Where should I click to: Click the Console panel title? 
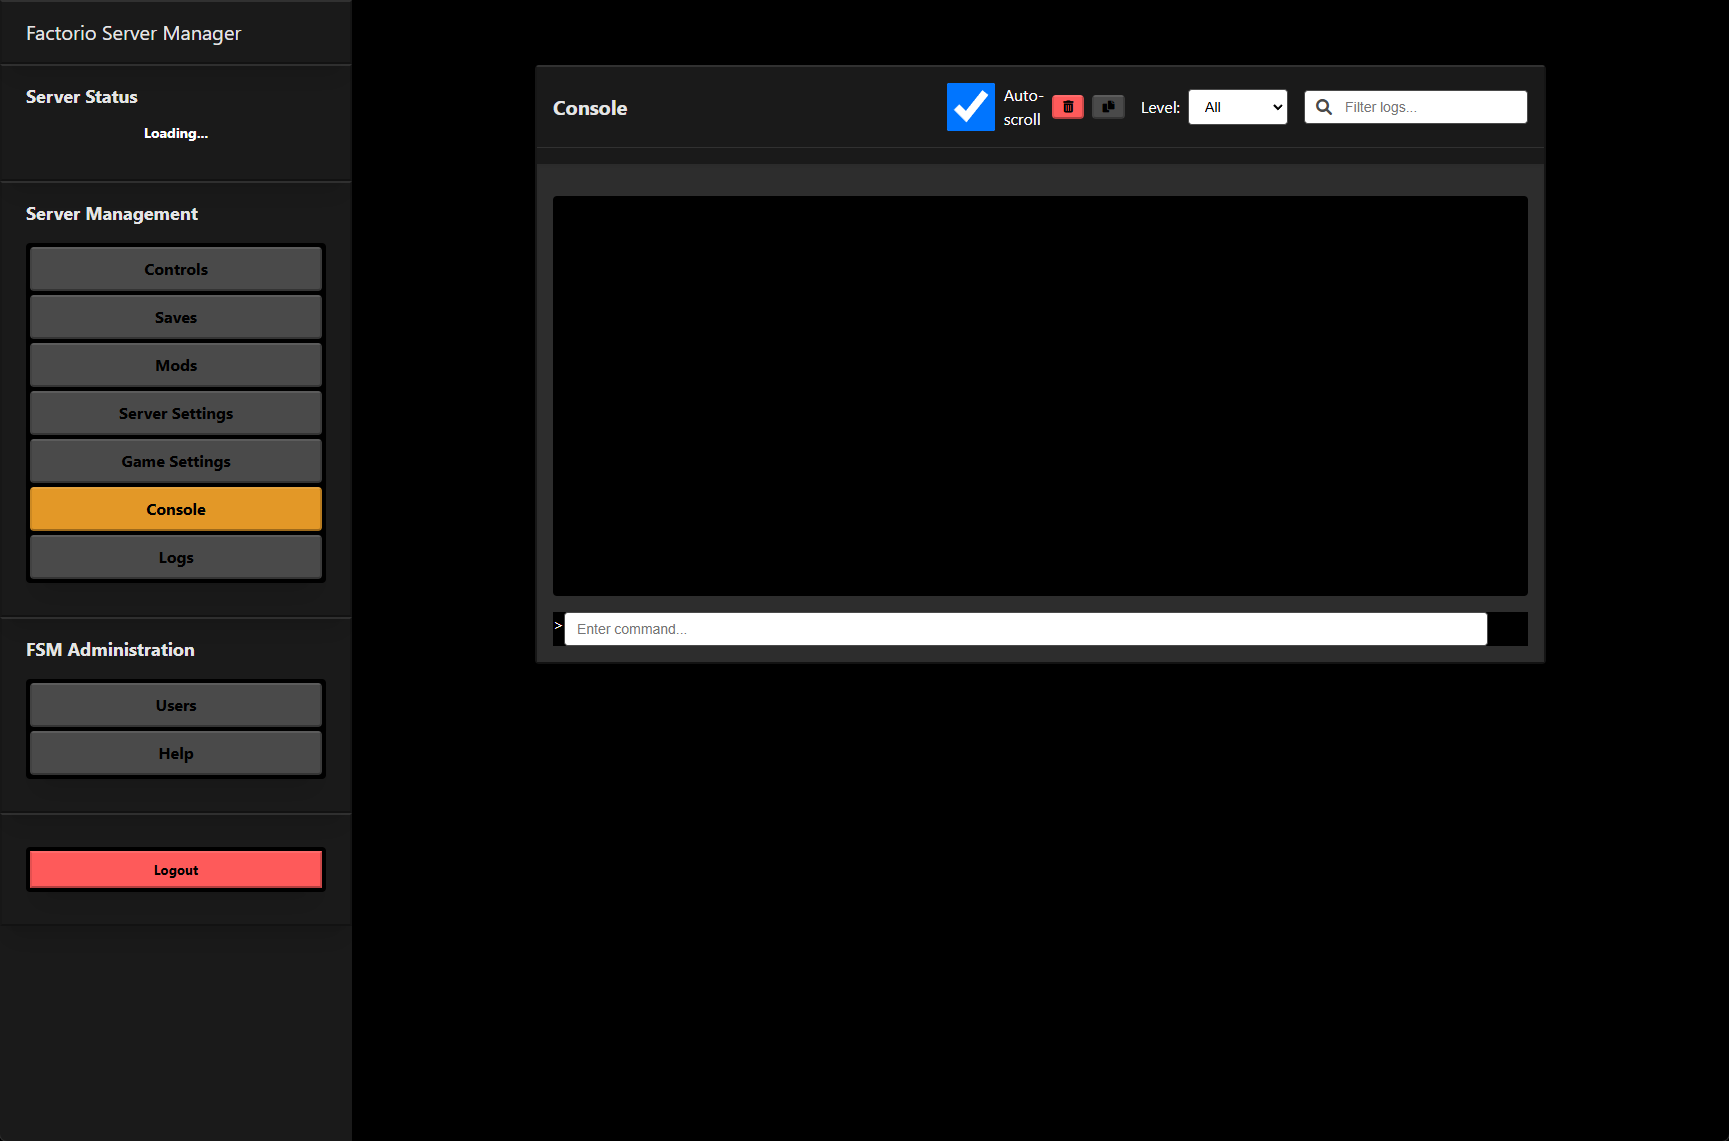pos(590,108)
